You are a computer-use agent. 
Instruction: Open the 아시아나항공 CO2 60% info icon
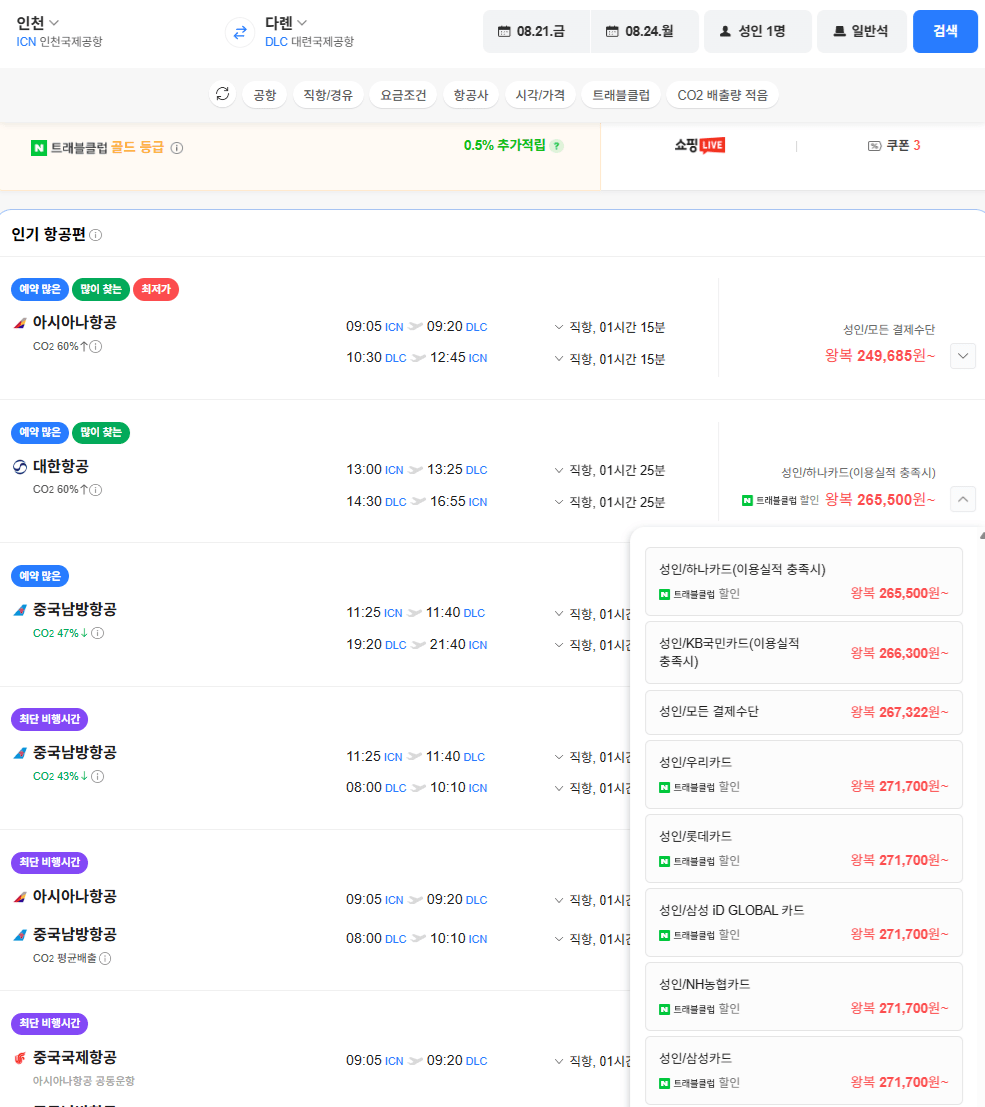coord(96,347)
